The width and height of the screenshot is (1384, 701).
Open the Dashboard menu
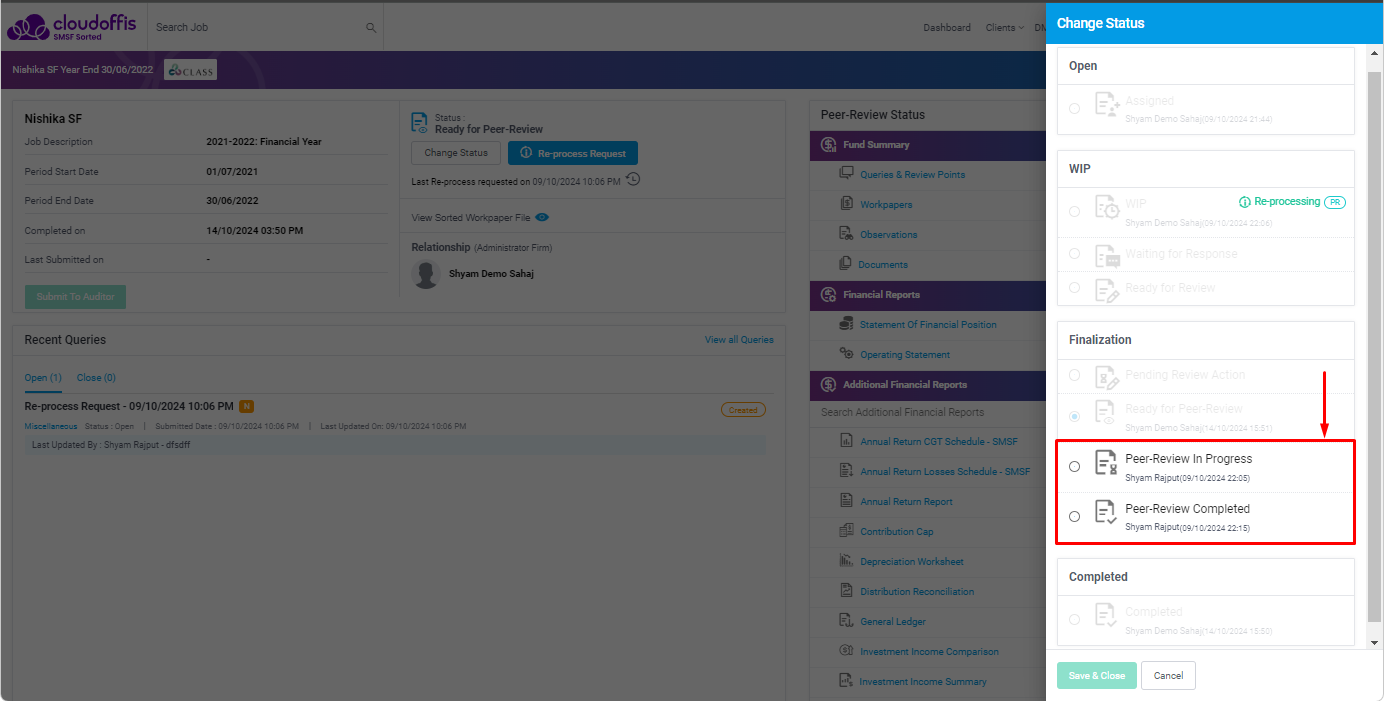pyautogui.click(x=947, y=28)
